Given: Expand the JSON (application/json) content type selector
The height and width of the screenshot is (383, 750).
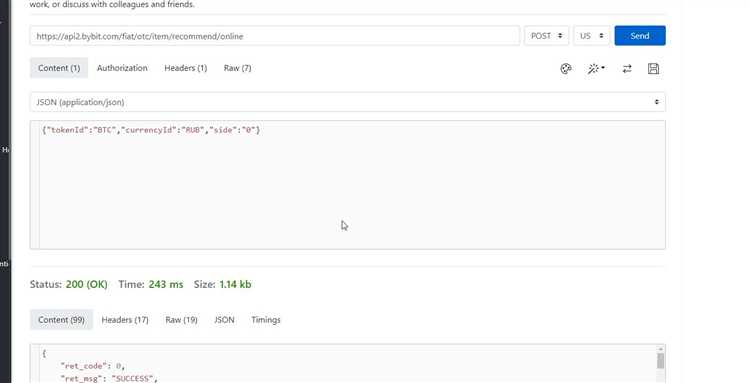Looking at the screenshot, I should (x=347, y=102).
